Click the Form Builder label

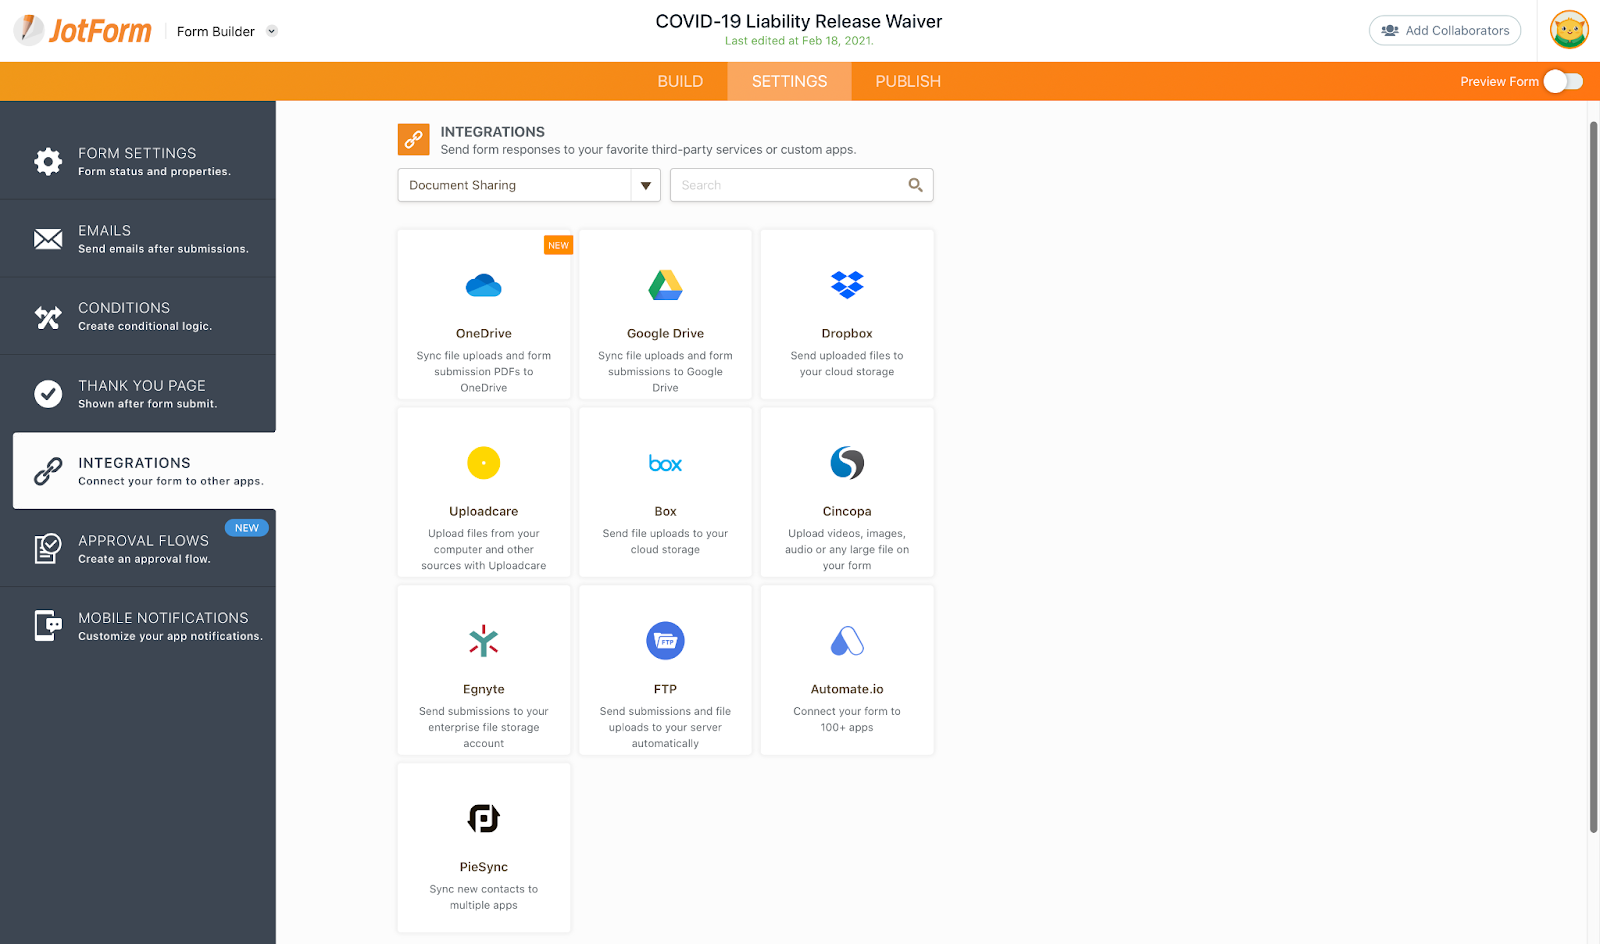(216, 32)
